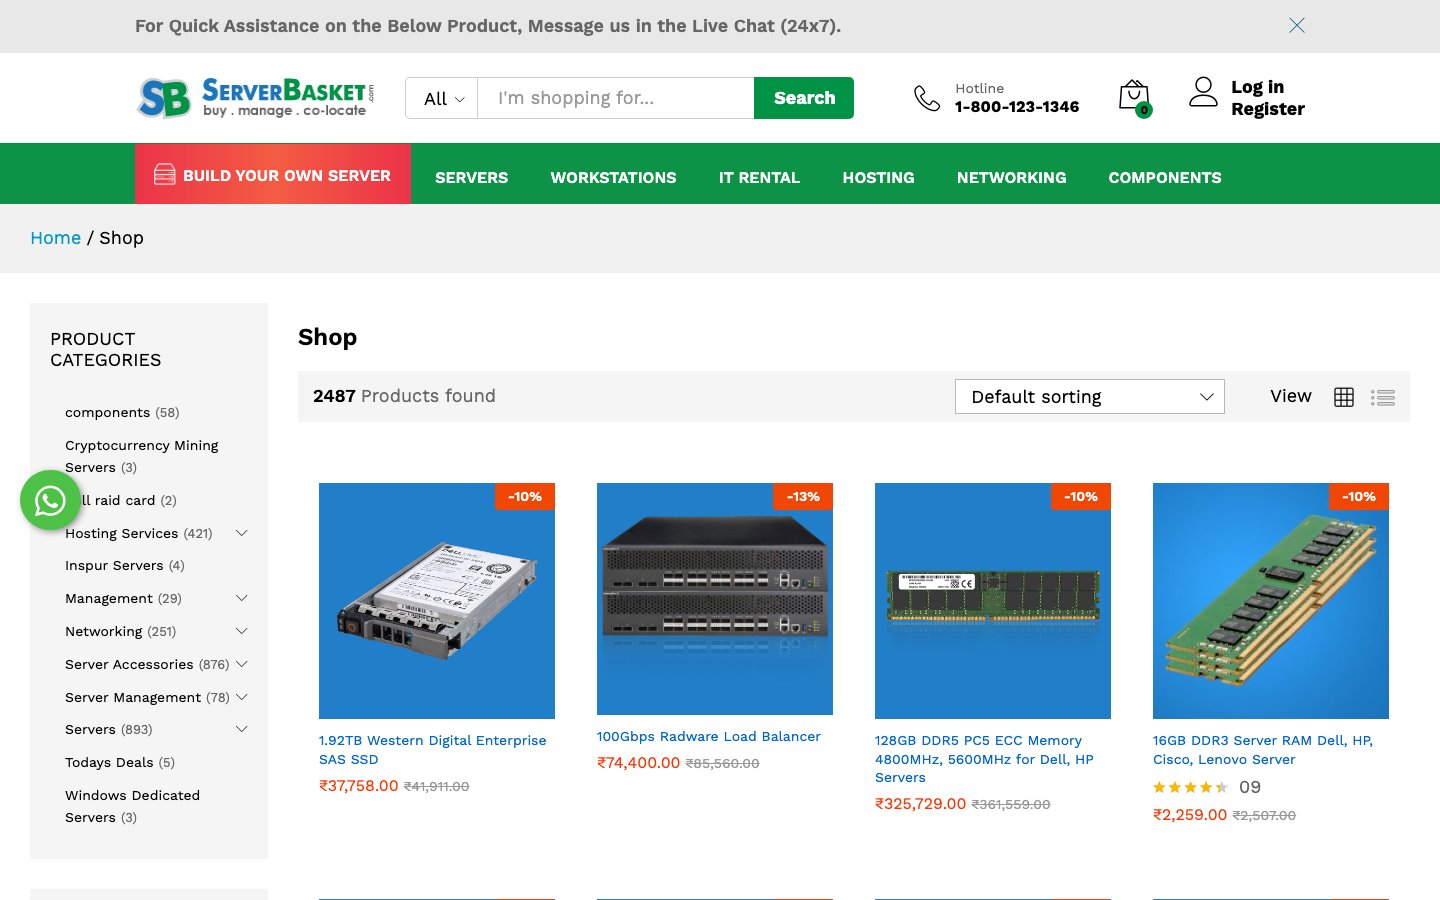1440x900 pixels.
Task: Select Hosting Services category link
Action: (x=121, y=533)
